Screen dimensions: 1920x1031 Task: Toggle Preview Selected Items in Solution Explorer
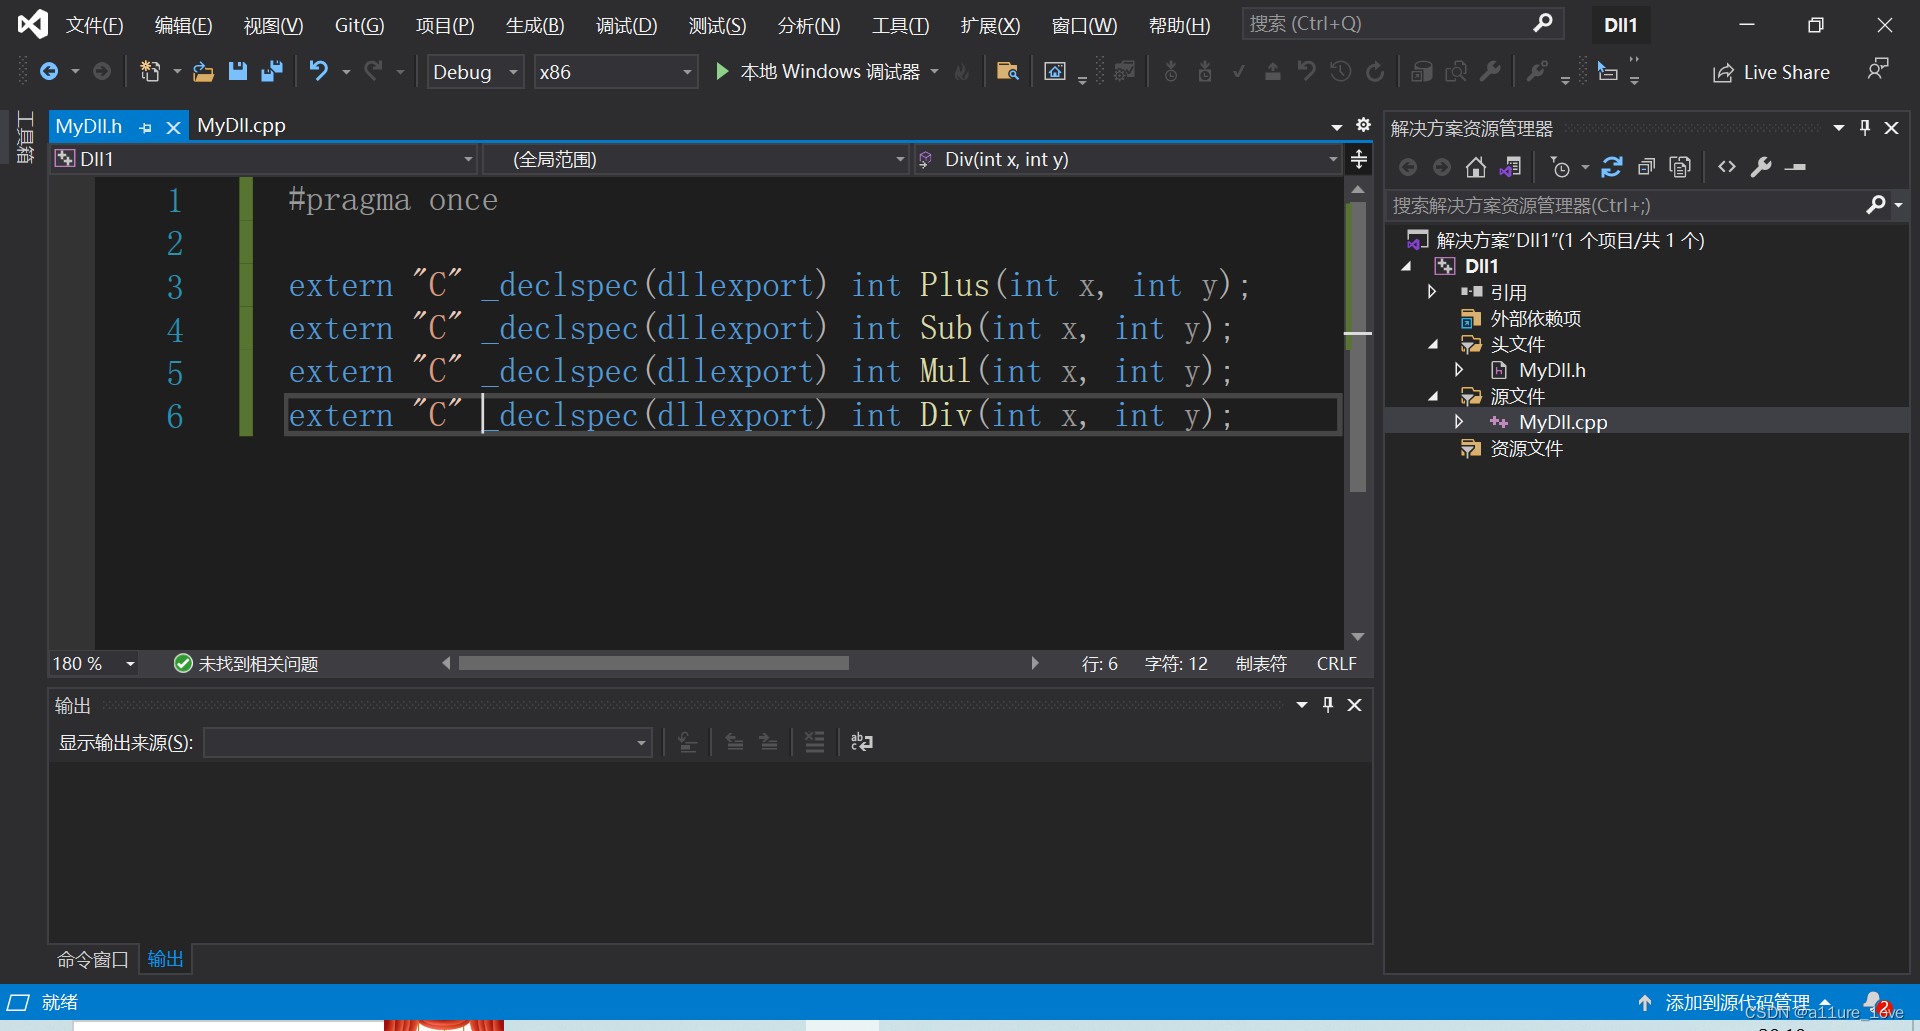[x=1796, y=167]
